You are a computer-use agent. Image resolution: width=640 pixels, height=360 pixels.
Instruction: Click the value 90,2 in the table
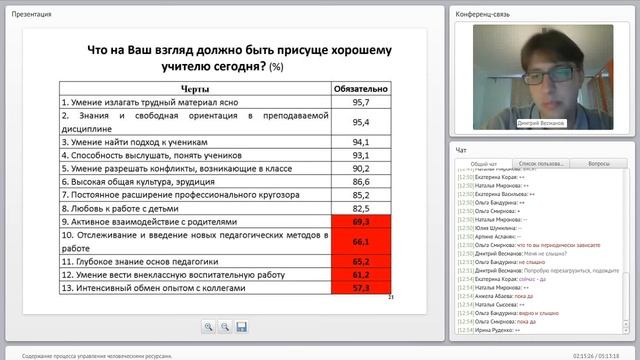coord(361,169)
